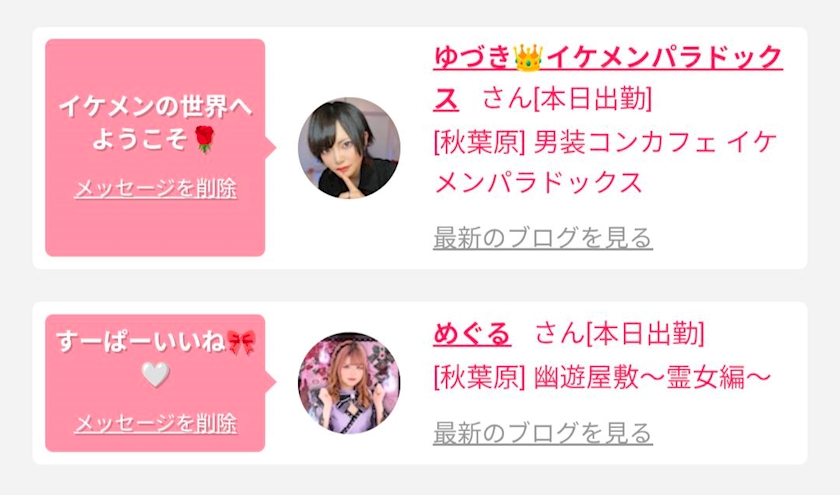The height and width of the screenshot is (495, 840).
Task: Click the white heart emoji in めぐる's message
Action: pos(155,374)
